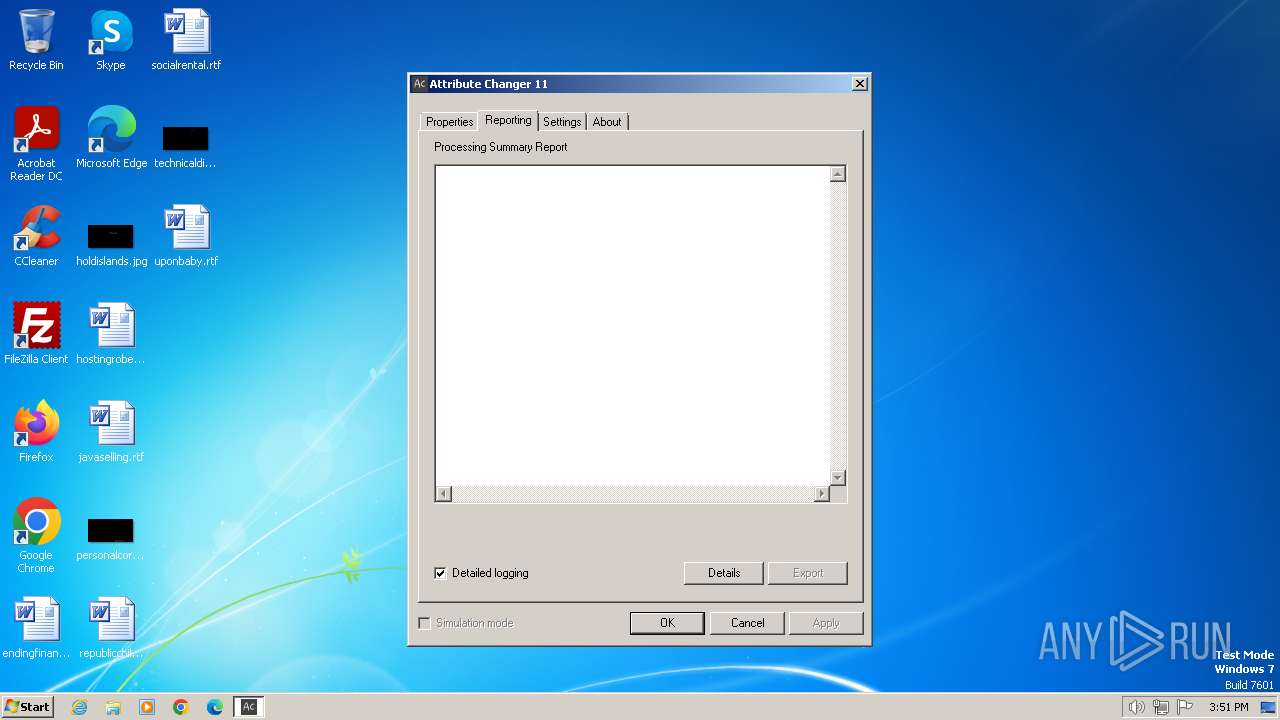This screenshot has height=720, width=1280.
Task: Uncheck the Detailed logging checkbox
Action: tap(440, 573)
